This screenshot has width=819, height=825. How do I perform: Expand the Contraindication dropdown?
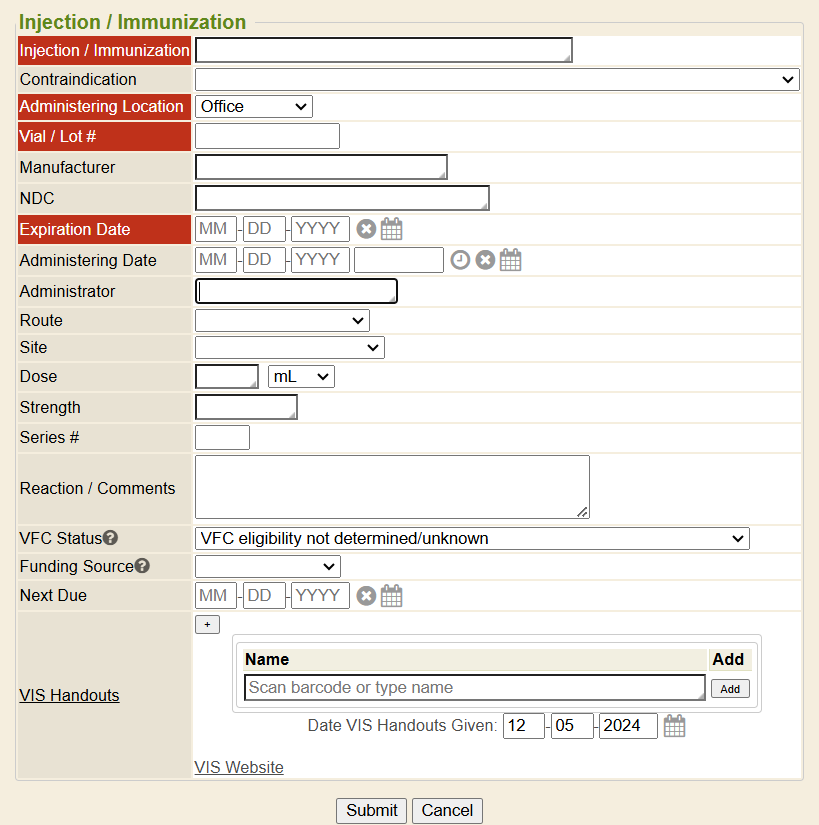(497, 80)
